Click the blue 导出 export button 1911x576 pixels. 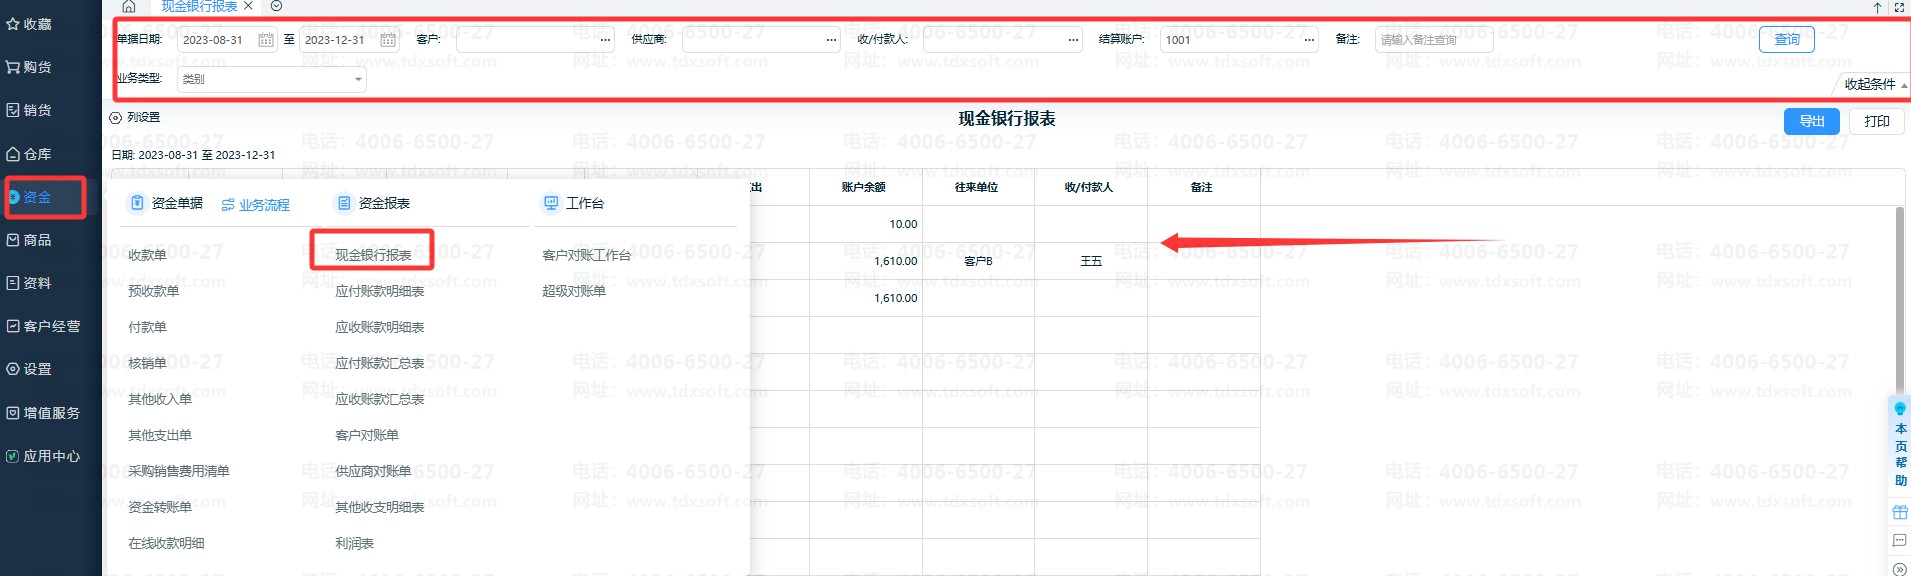(1811, 121)
